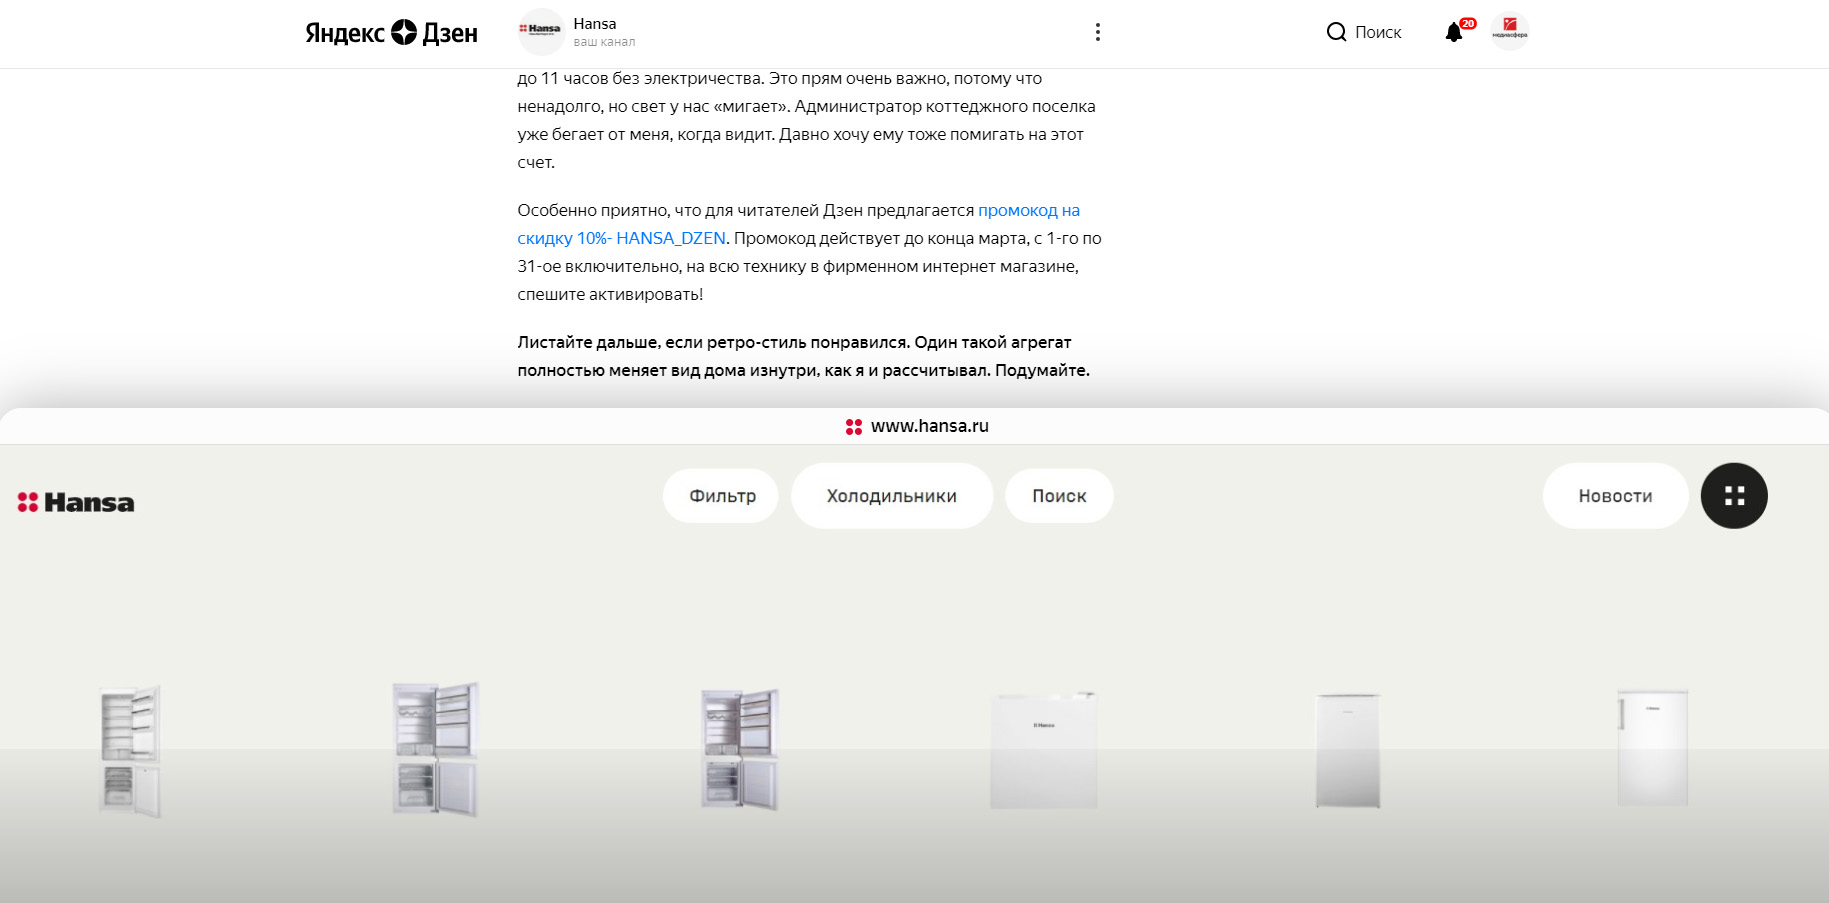Screen dimensions: 1829x903
Task: Open the black four-dot grid menu button
Action: tap(1734, 496)
